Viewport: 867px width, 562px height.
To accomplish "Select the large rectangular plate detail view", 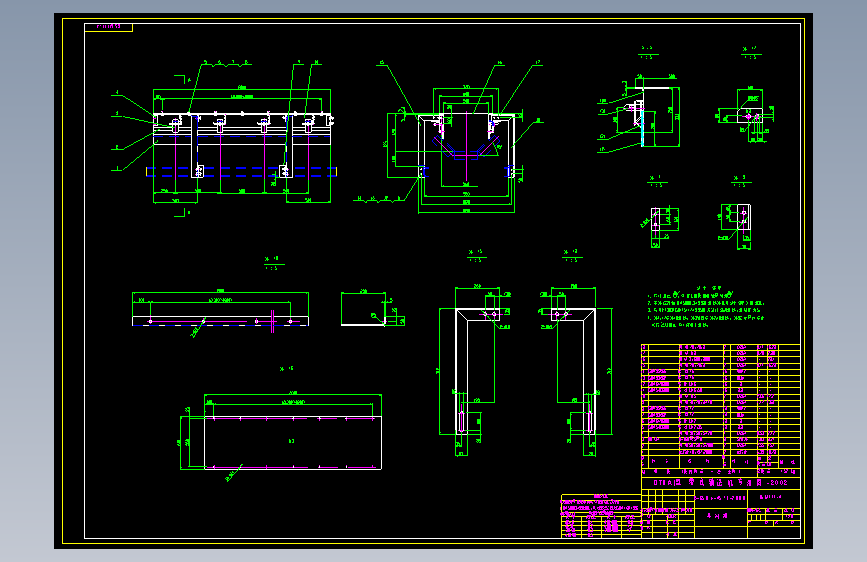I will tap(281, 434).
